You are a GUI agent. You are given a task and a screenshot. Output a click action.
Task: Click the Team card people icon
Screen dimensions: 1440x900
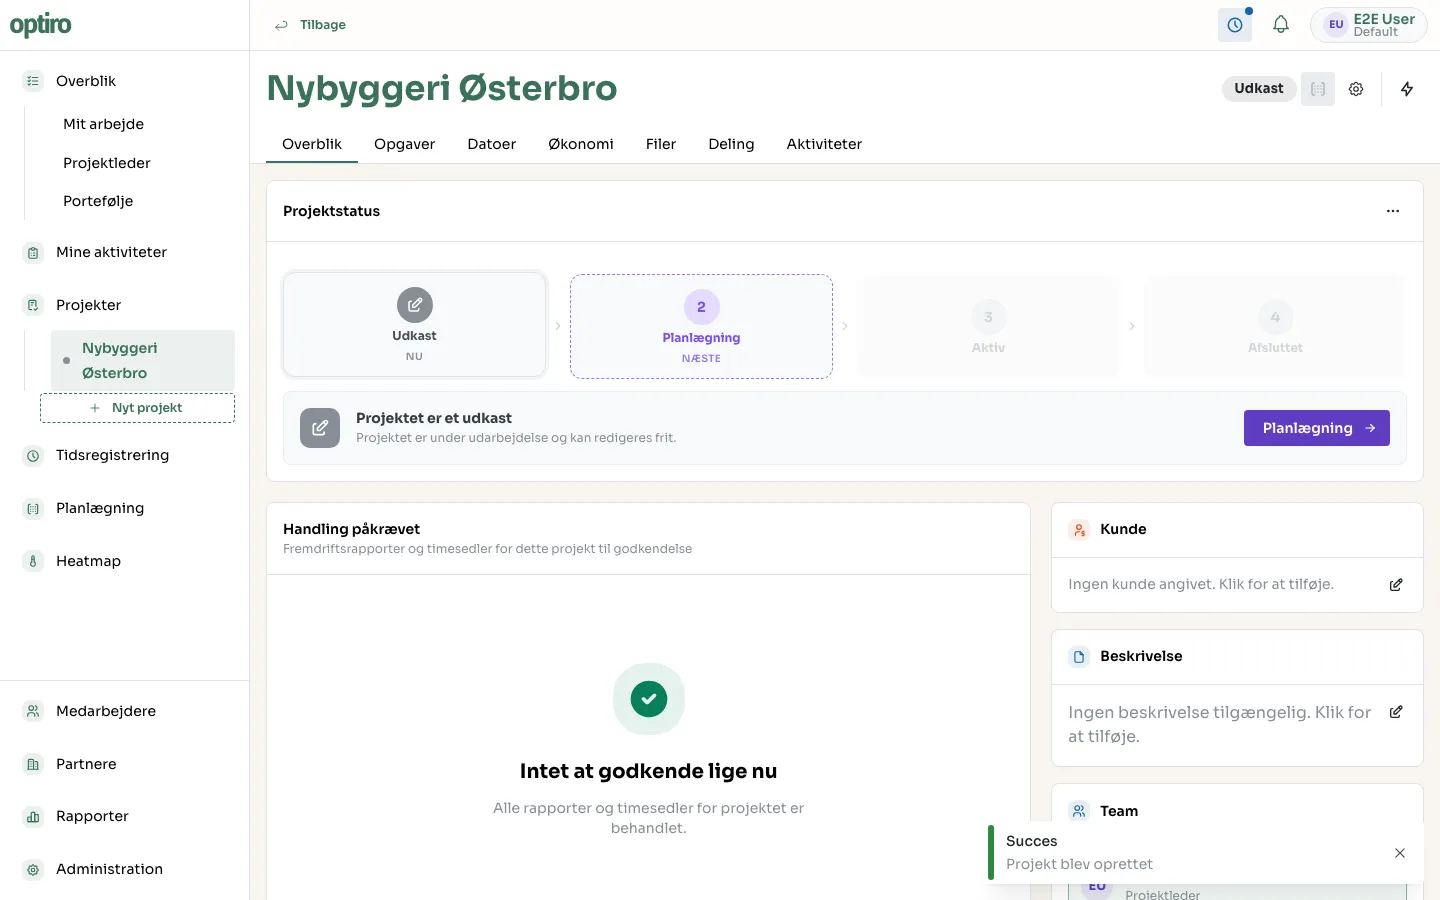tap(1079, 811)
